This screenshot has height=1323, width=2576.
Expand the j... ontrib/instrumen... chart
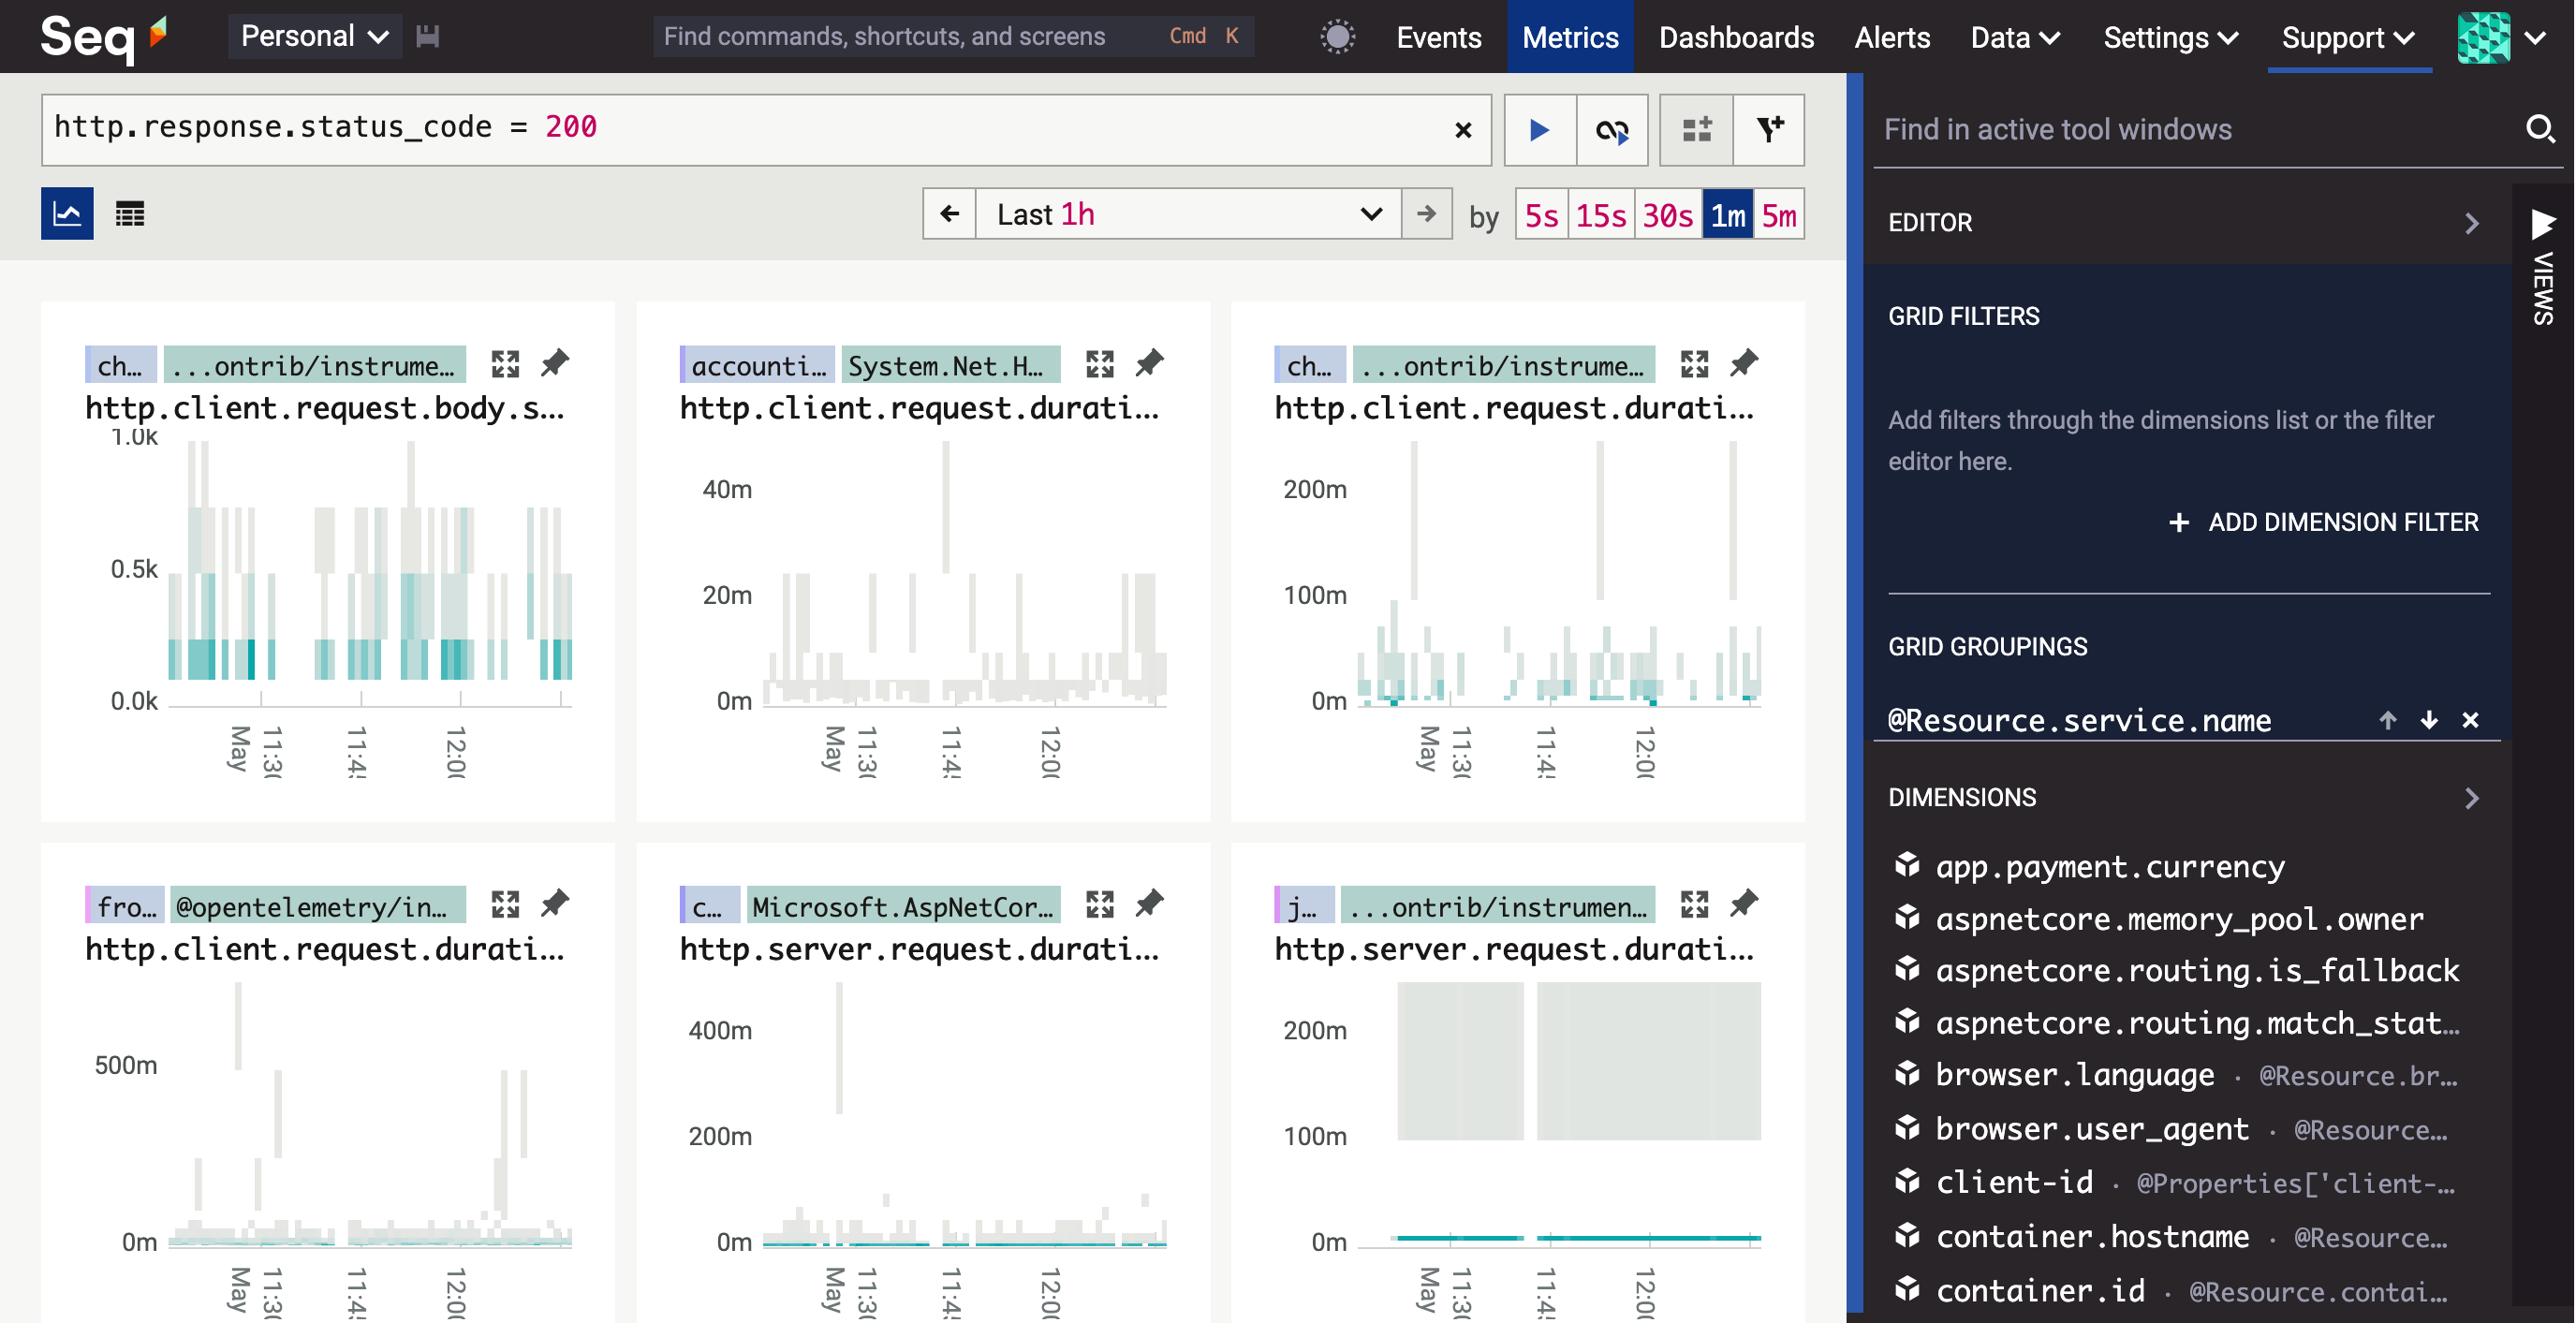point(1694,905)
